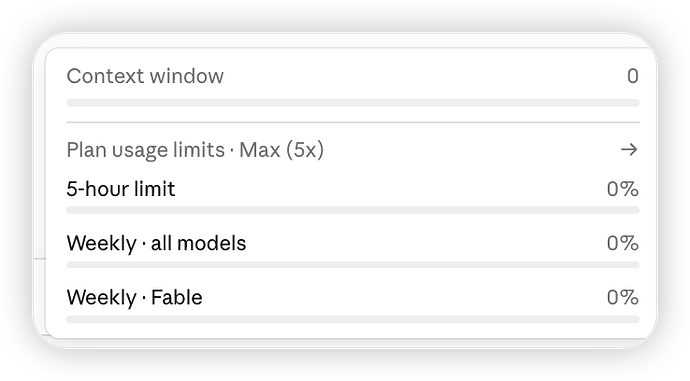
Task: Click the word Fable in the weekly row
Action: [176, 297]
